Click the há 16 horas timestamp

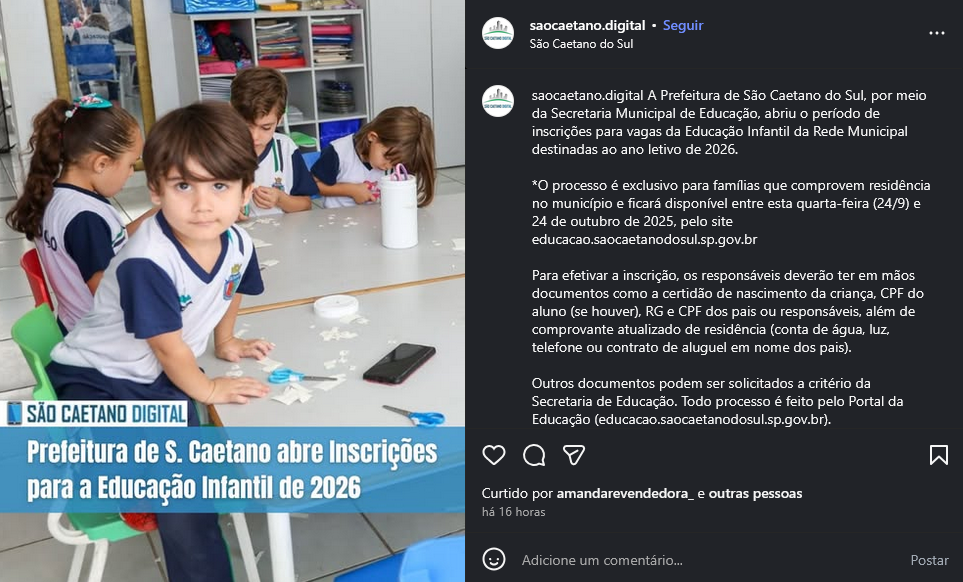513,511
